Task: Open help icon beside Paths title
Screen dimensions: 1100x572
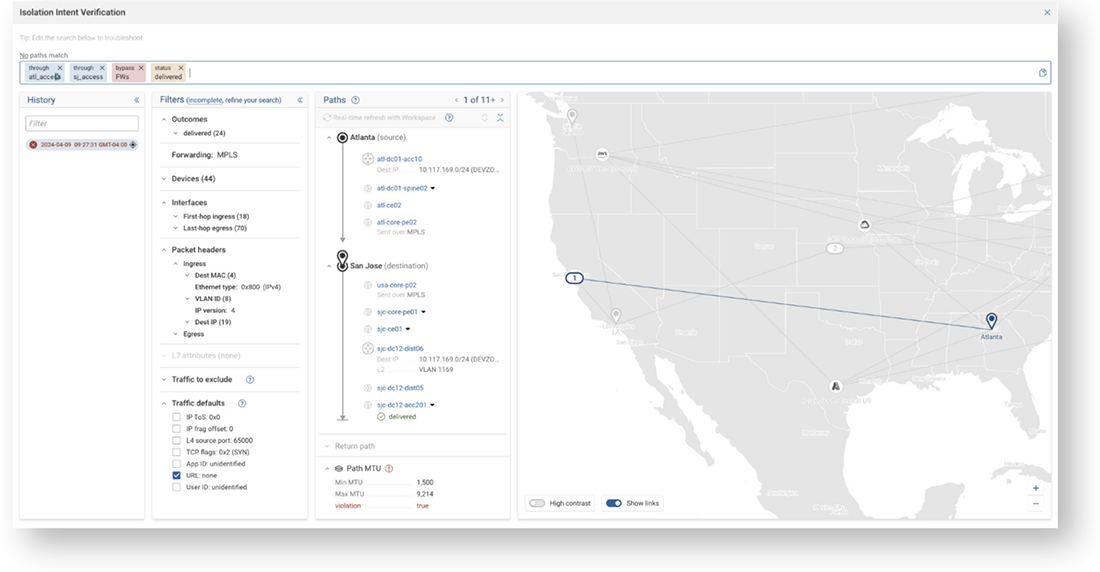Action: pyautogui.click(x=356, y=100)
